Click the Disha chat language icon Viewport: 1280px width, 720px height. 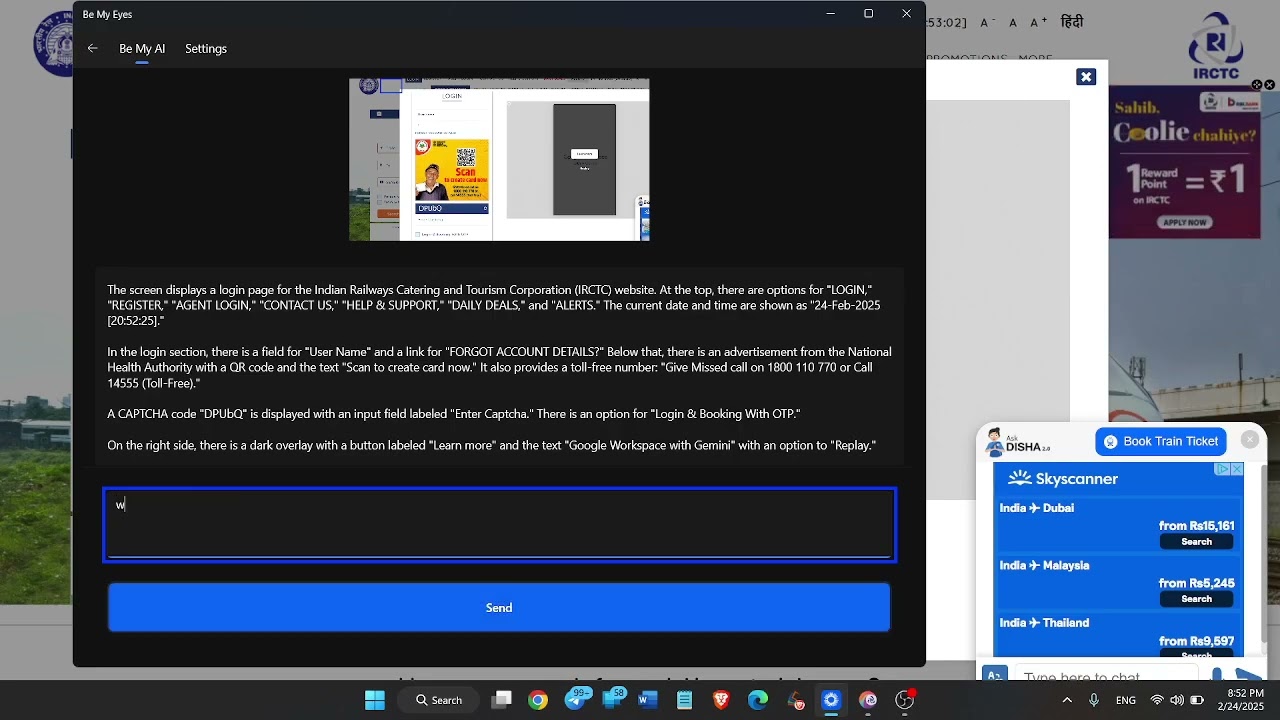click(994, 675)
